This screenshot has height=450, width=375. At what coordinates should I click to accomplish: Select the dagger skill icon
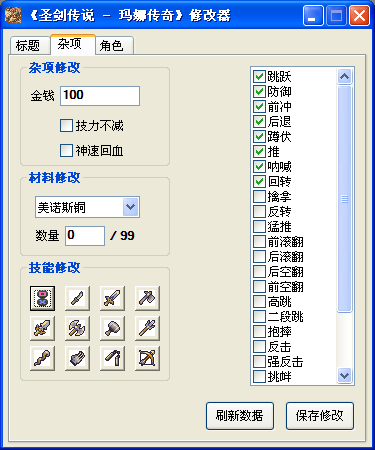[77, 298]
